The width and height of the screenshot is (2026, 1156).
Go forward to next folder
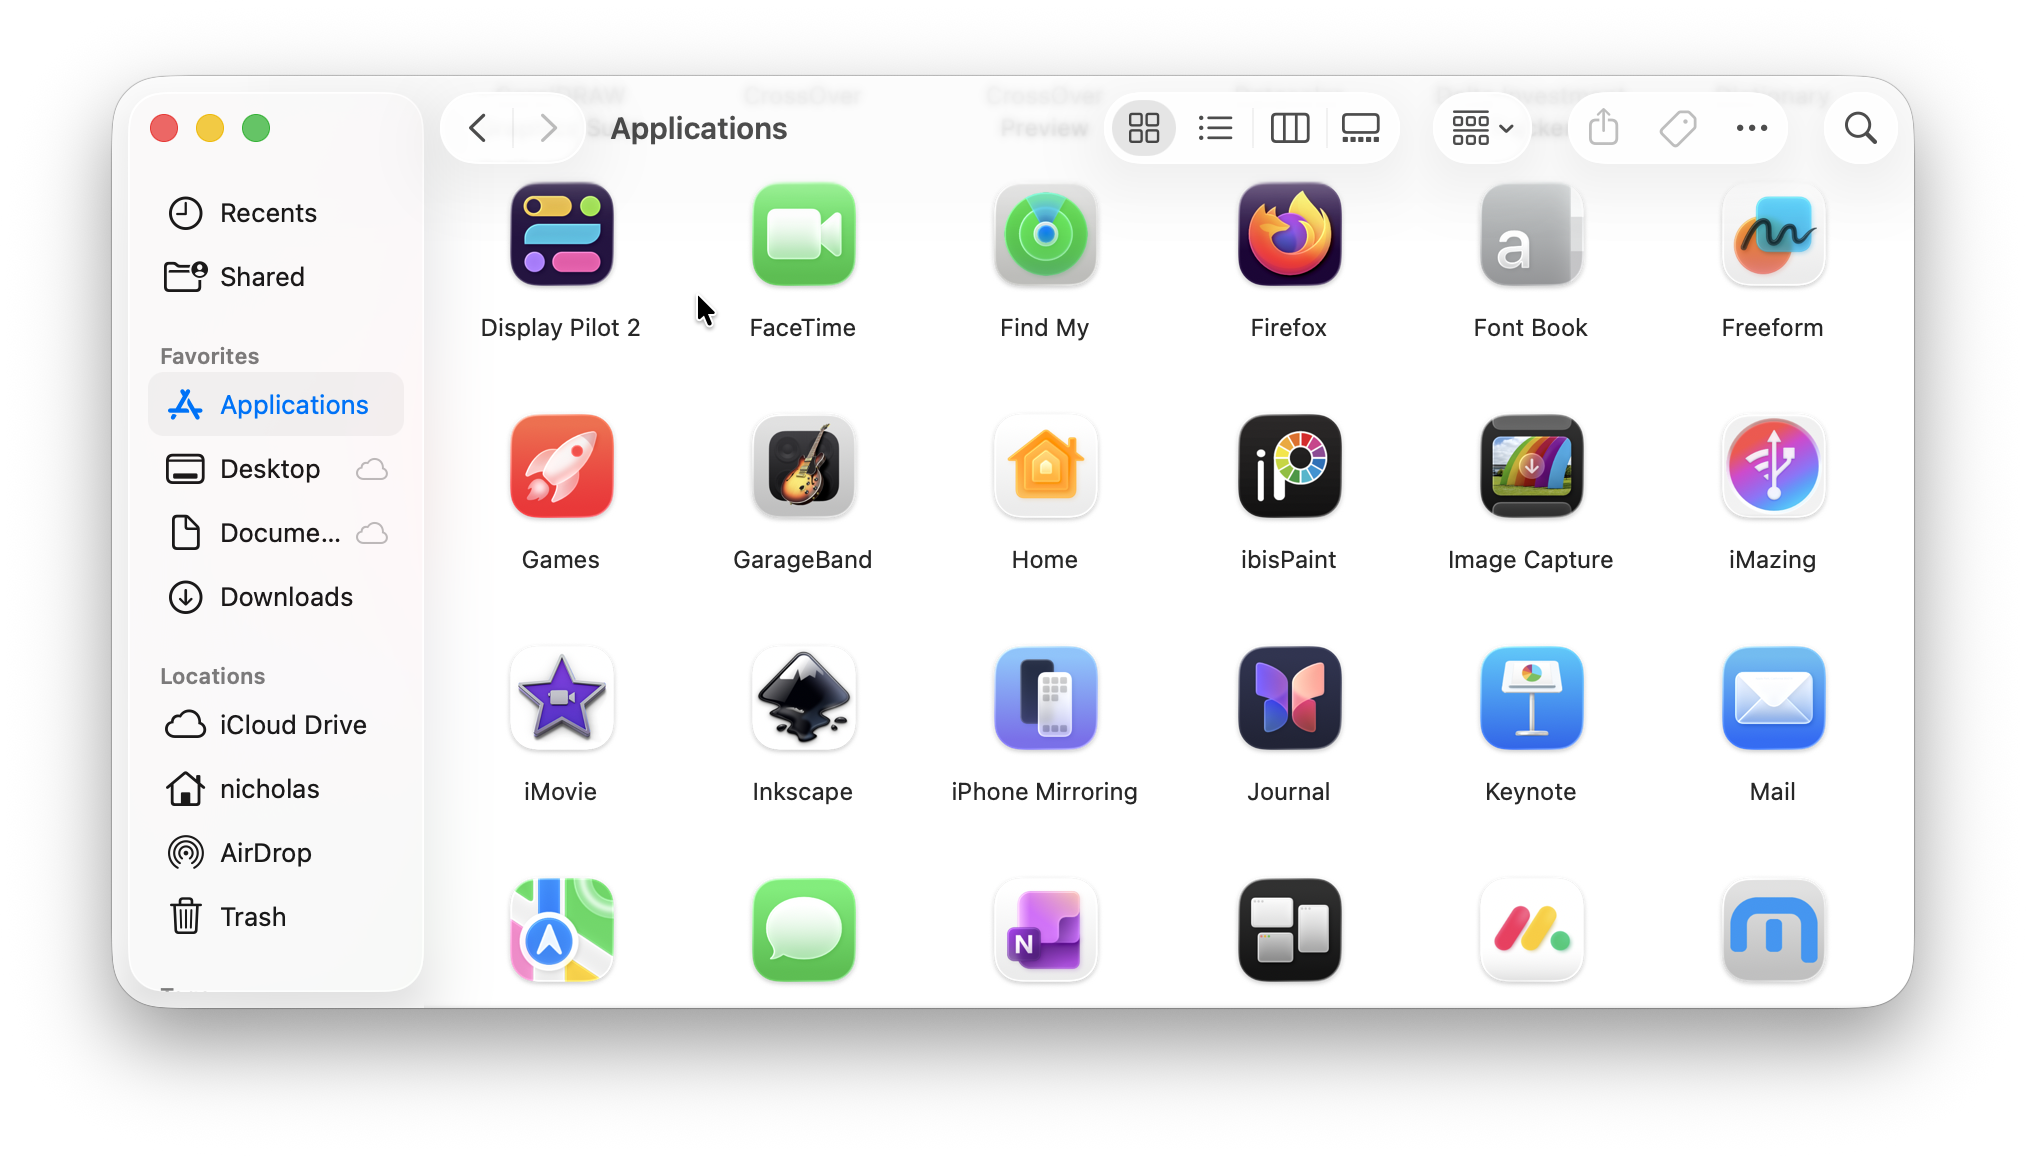(x=547, y=128)
